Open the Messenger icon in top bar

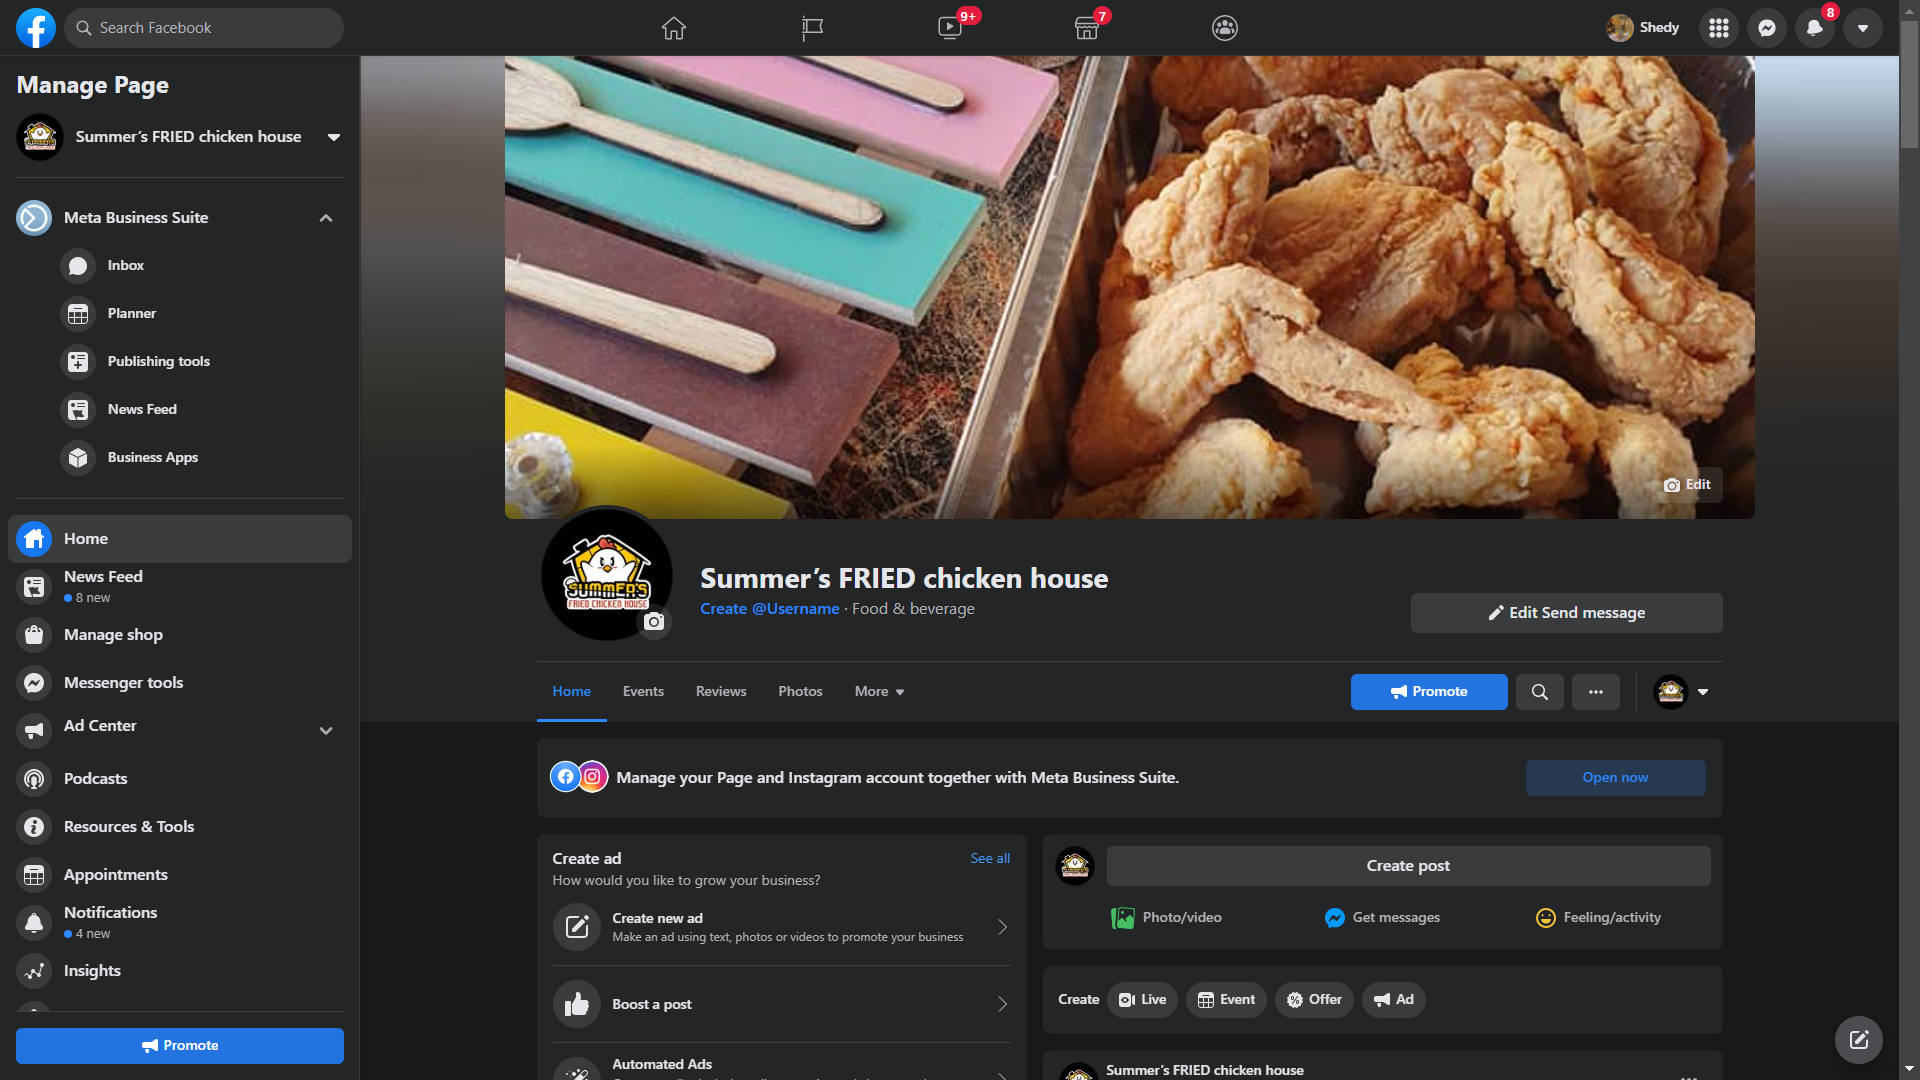[x=1767, y=28]
